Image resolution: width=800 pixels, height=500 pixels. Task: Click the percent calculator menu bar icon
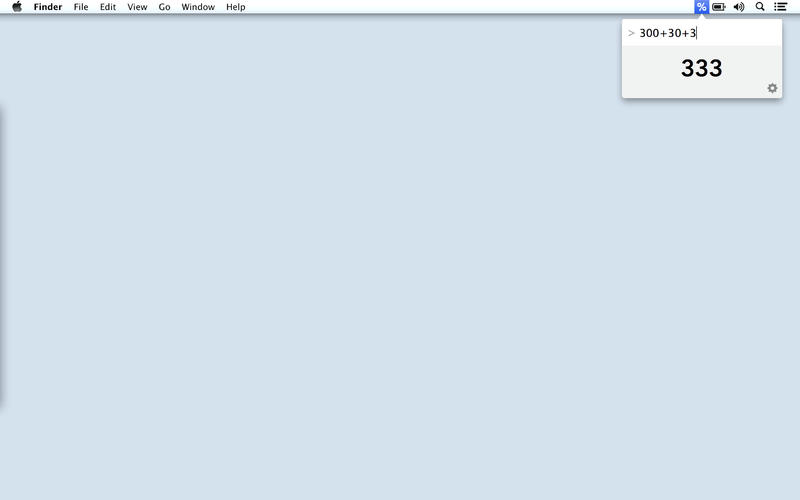click(702, 7)
